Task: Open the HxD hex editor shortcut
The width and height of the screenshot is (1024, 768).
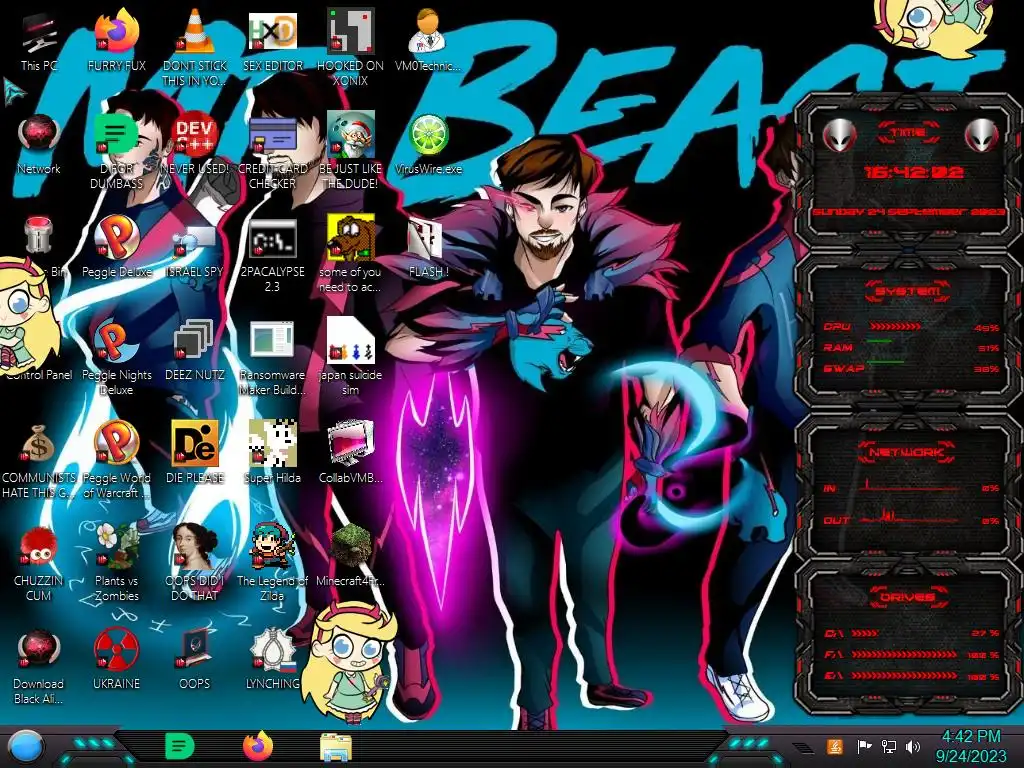Action: click(x=273, y=40)
